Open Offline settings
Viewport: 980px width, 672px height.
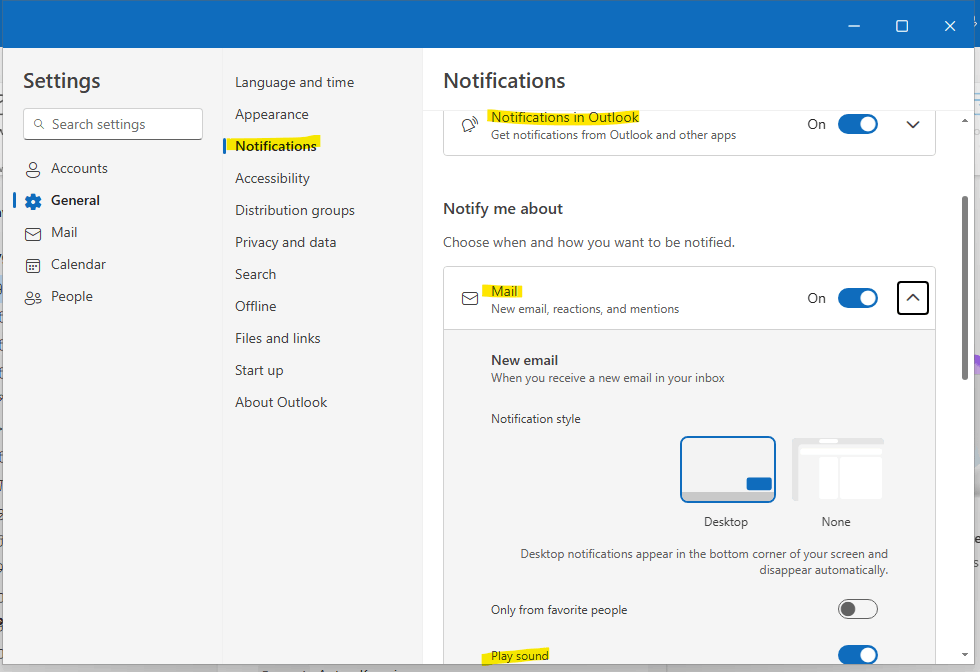click(255, 306)
